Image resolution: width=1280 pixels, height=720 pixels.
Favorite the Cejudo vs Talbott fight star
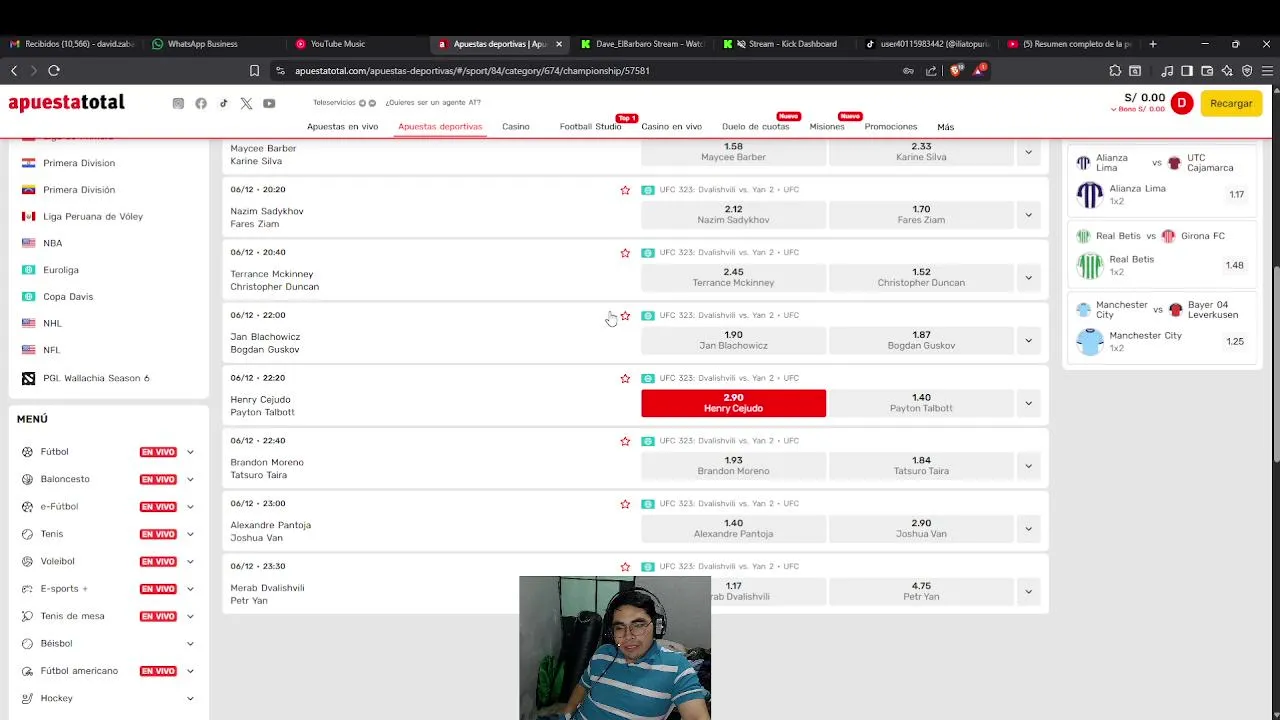(625, 379)
